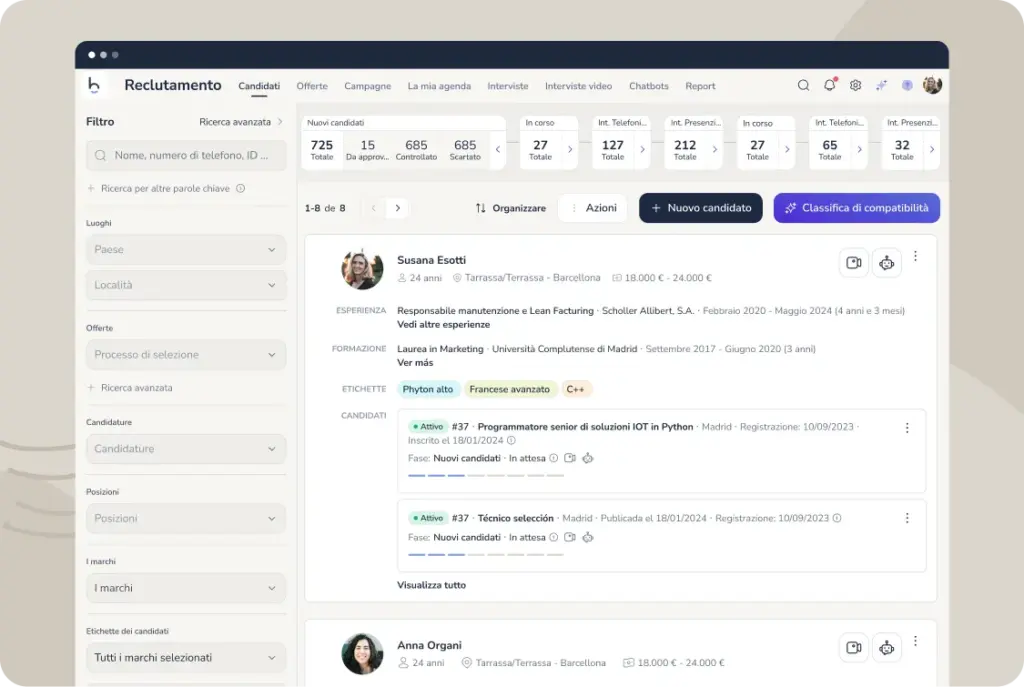Click Classifica di compatibilità button
Image resolution: width=1024 pixels, height=687 pixels.
pyautogui.click(x=856, y=208)
